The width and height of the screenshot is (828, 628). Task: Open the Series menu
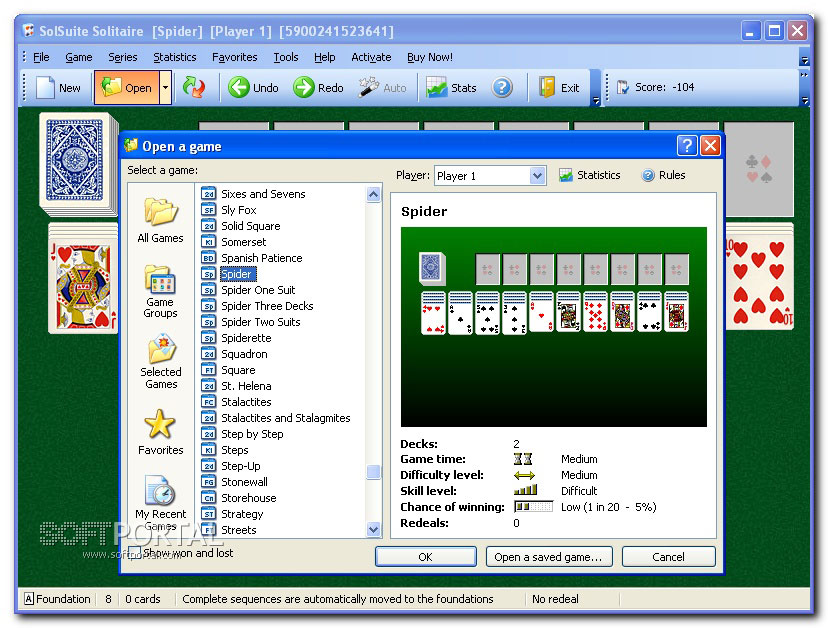tap(123, 57)
